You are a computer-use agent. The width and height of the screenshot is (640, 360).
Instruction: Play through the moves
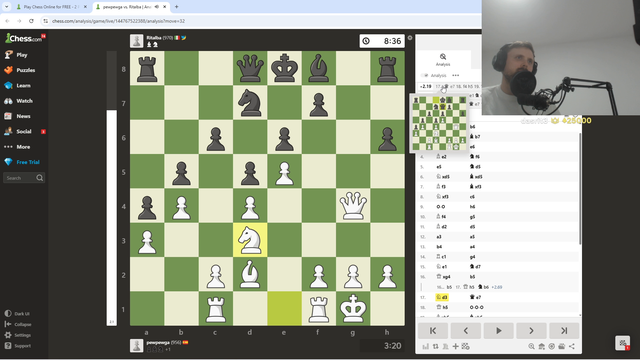click(x=498, y=331)
